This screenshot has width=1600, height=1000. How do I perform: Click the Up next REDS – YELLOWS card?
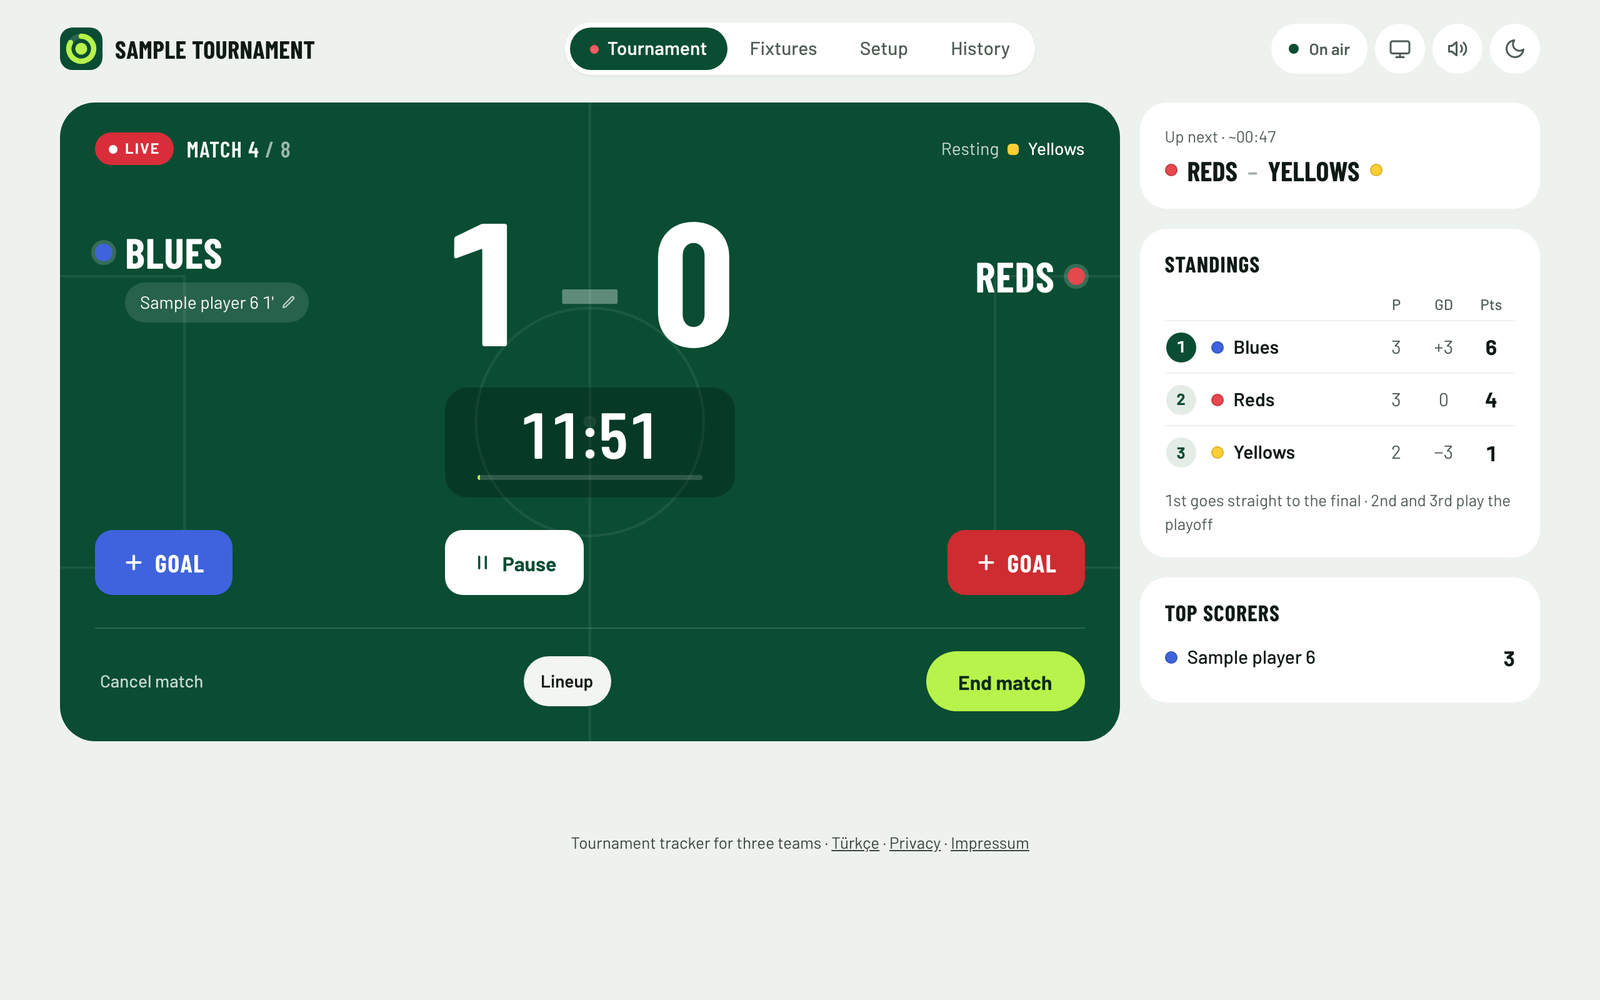[1340, 156]
